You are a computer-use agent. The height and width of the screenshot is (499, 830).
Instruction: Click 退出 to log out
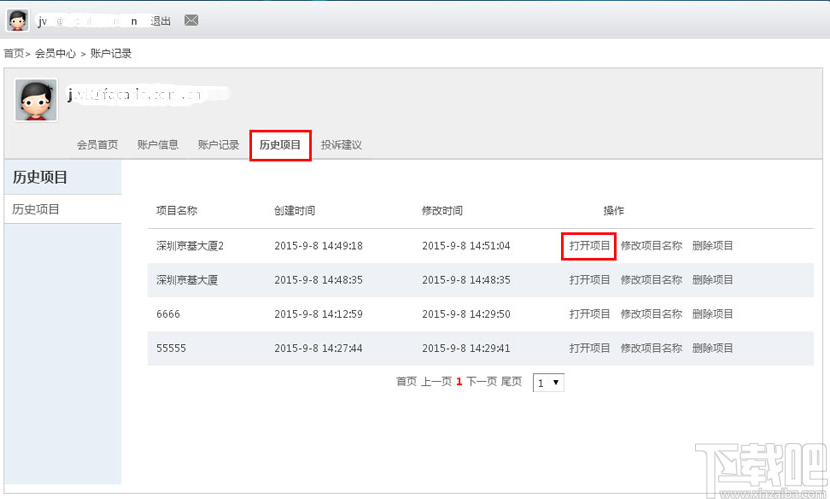[160, 21]
